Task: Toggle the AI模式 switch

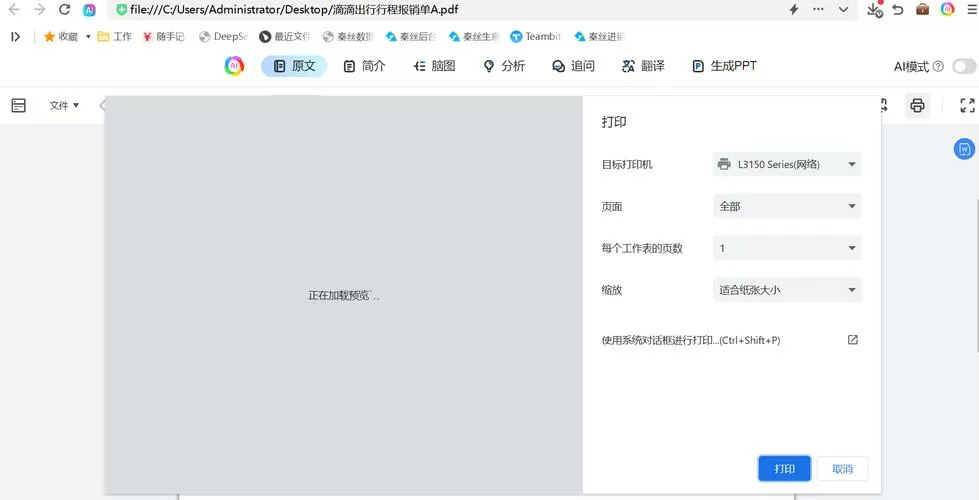Action: point(963,66)
